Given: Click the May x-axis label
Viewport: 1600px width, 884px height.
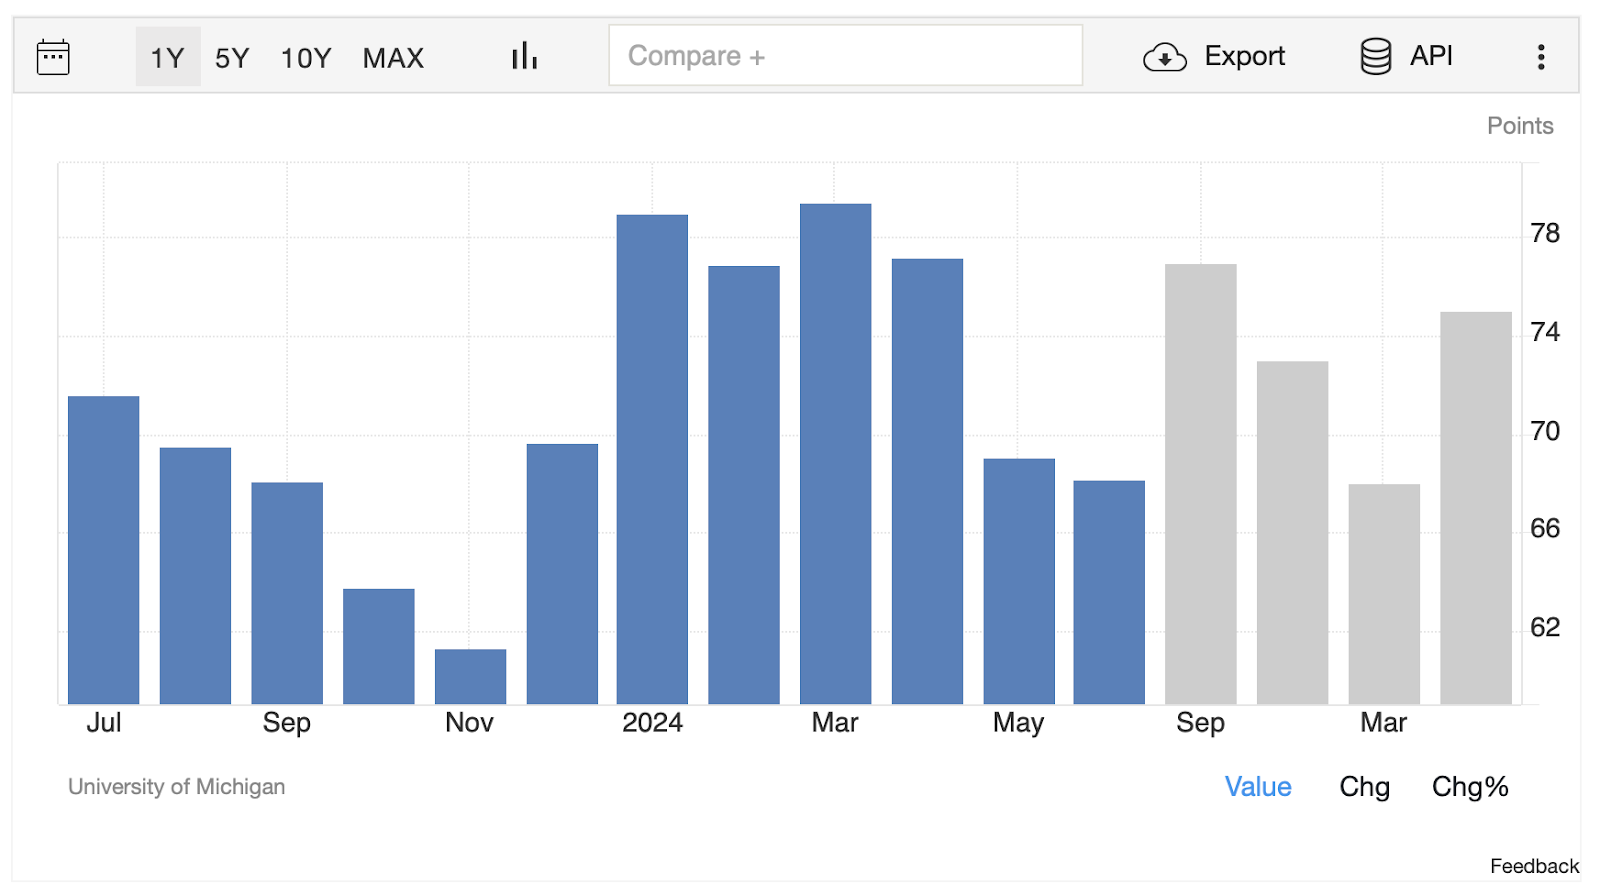Looking at the screenshot, I should tap(1018, 723).
